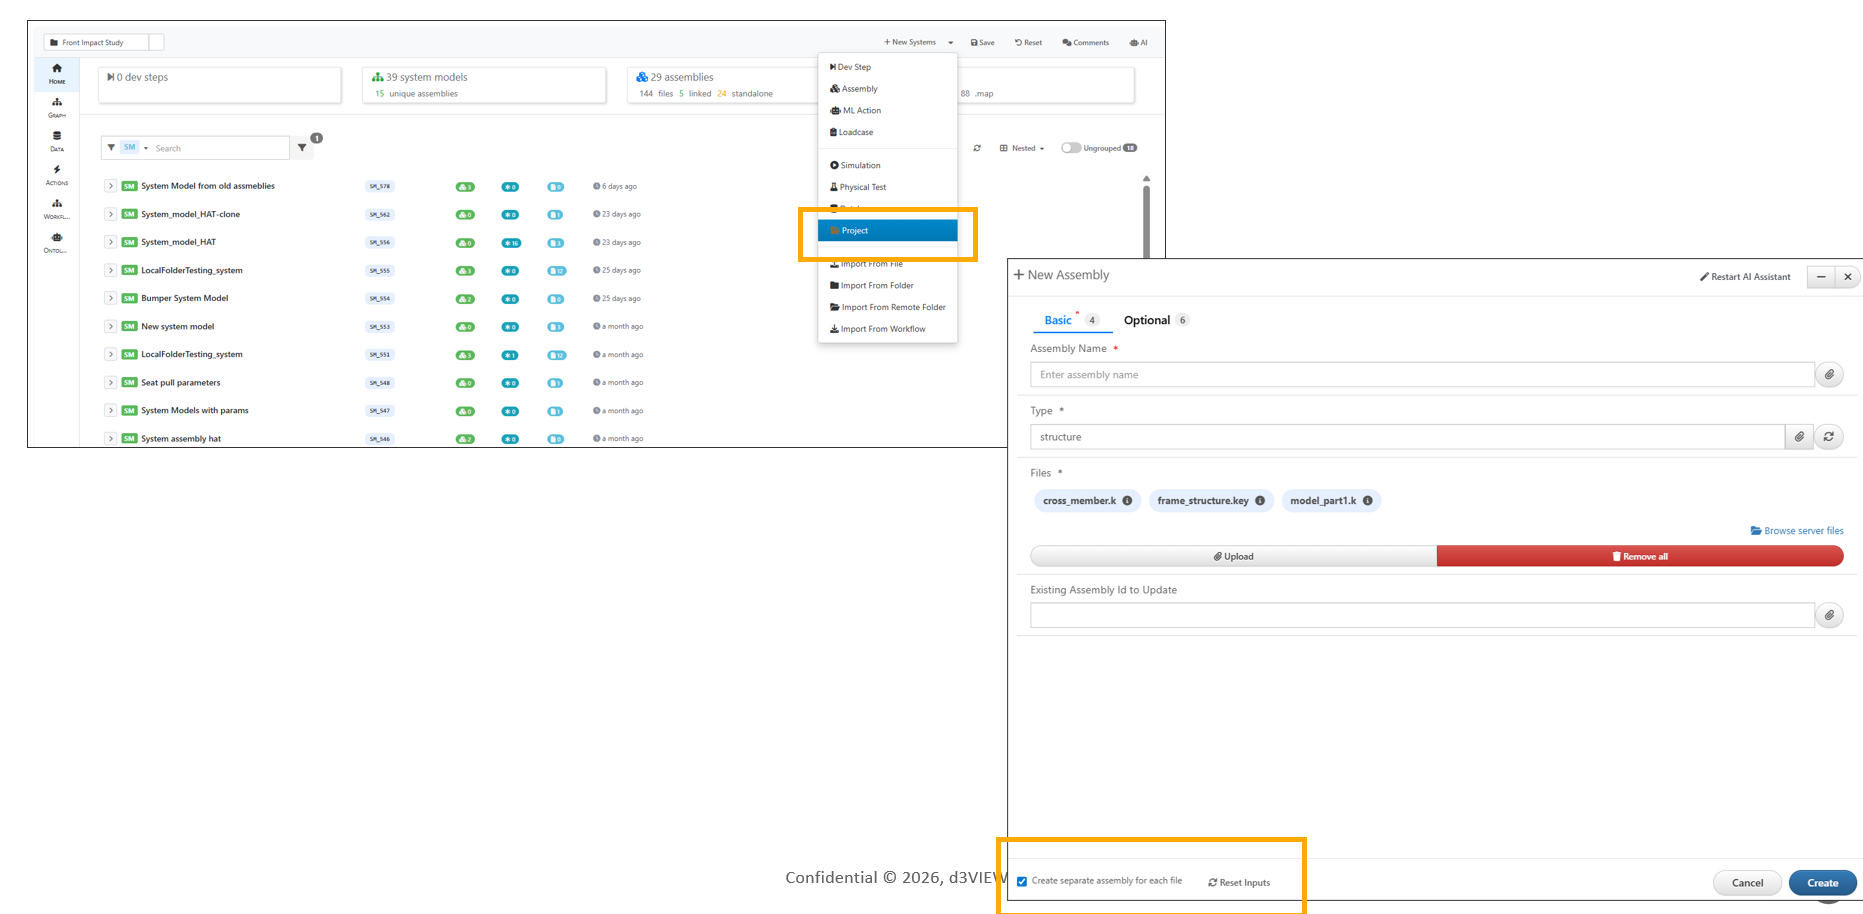Click the Assembly Name input field
1863x914 pixels.
1421,375
